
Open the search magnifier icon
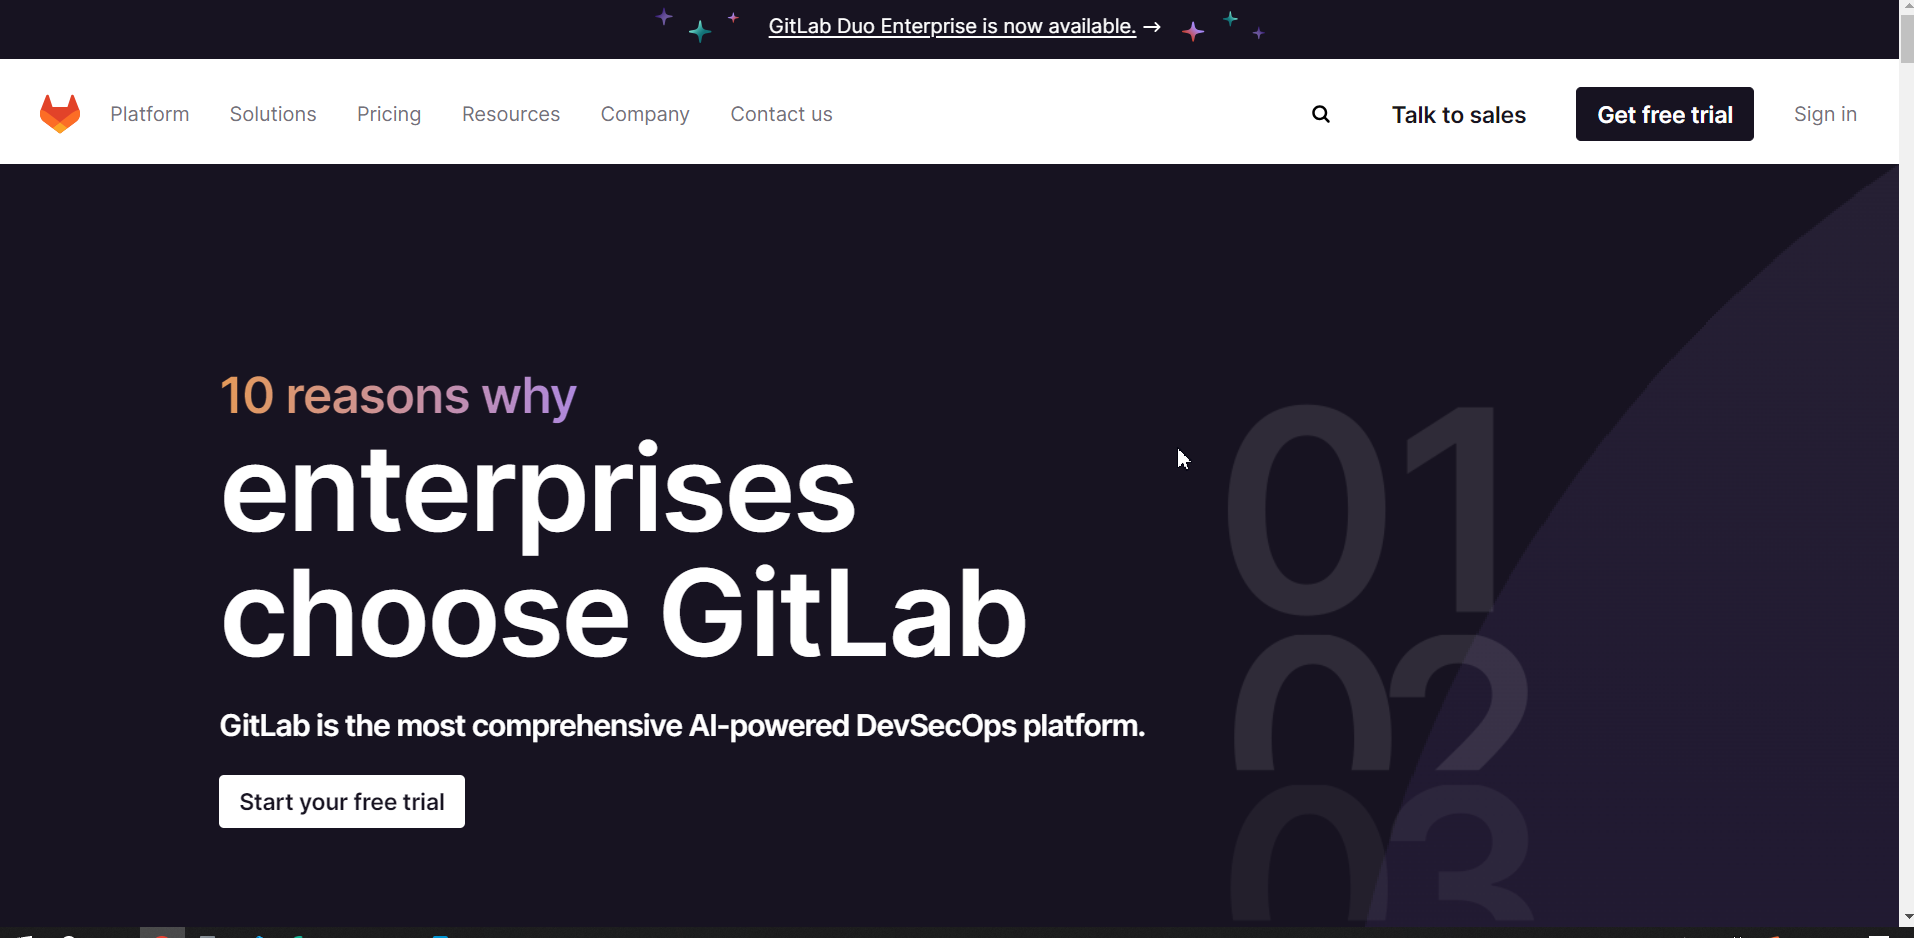tap(1321, 114)
